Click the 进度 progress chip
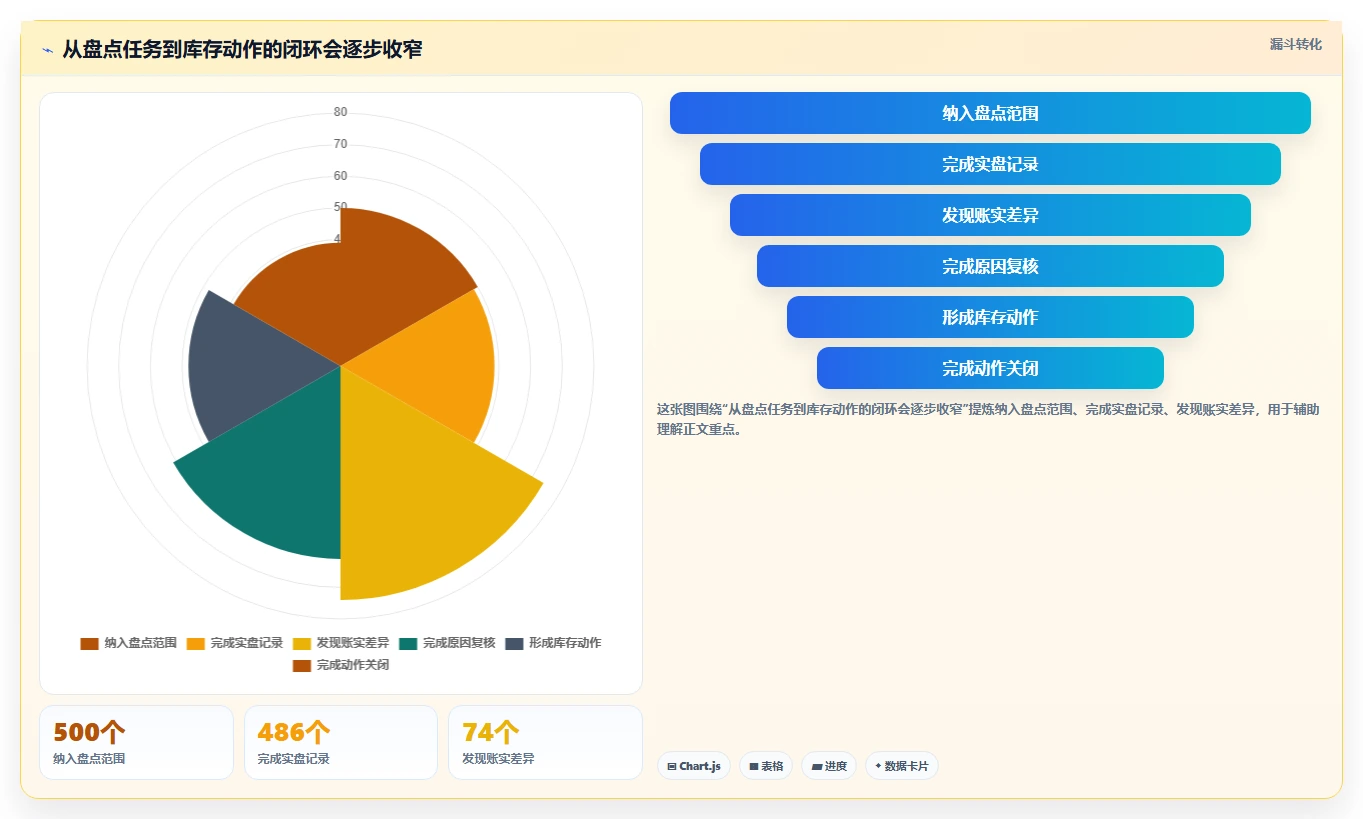The width and height of the screenshot is (1363, 819). click(x=829, y=766)
